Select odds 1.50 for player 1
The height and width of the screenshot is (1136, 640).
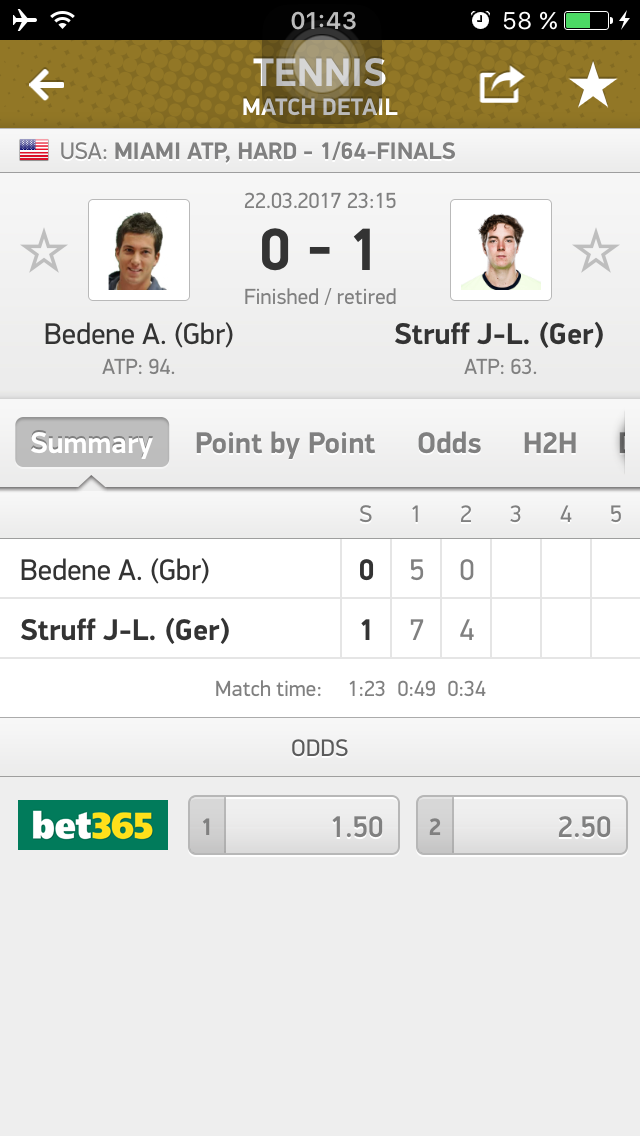[x=294, y=826]
